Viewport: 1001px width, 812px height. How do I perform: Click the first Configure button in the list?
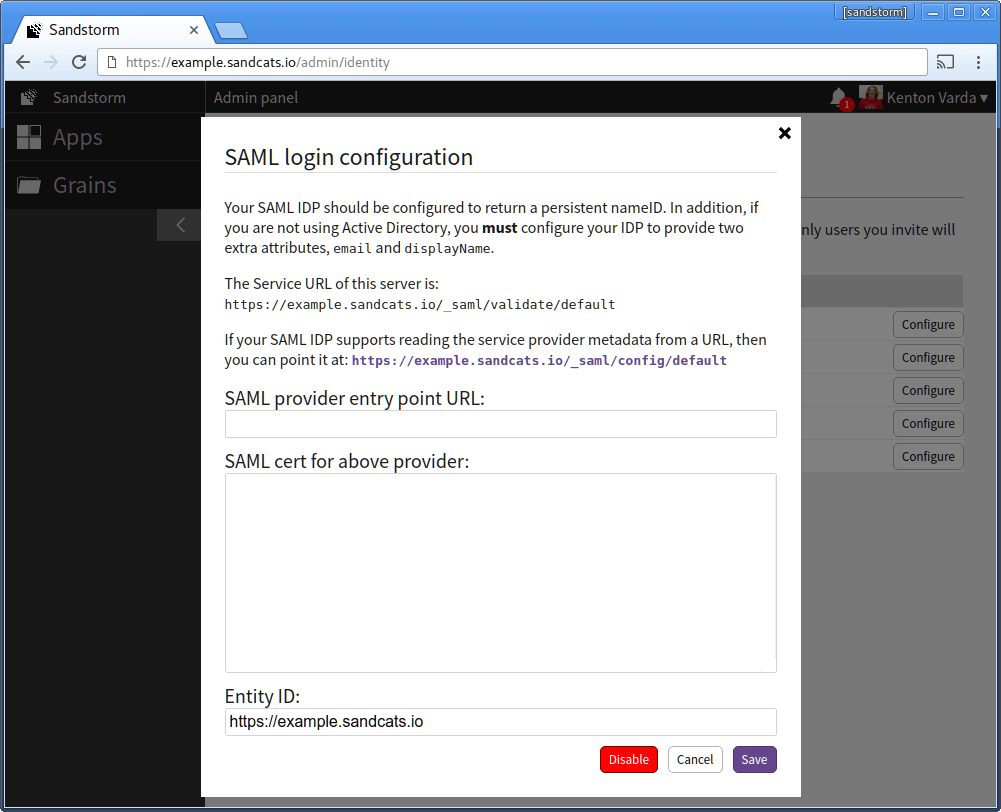pos(928,324)
